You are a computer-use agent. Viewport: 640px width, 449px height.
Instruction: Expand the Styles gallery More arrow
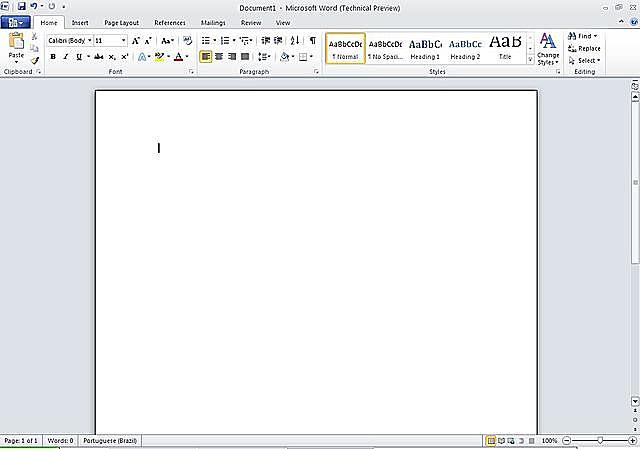pyautogui.click(x=530, y=60)
